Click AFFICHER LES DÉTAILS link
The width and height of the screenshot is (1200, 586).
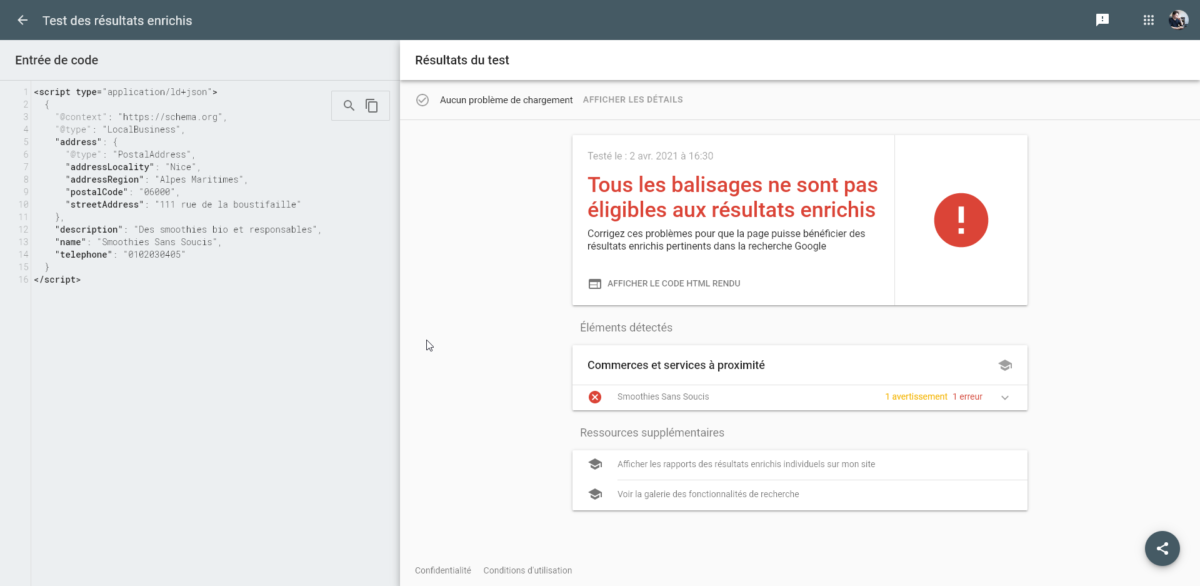[632, 100]
